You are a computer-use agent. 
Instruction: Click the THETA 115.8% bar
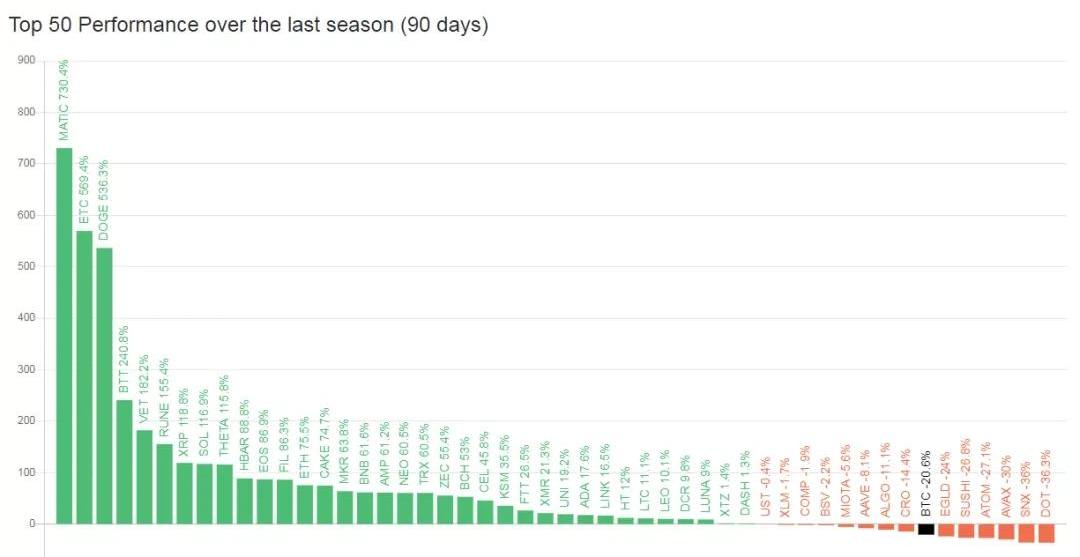[x=224, y=494]
